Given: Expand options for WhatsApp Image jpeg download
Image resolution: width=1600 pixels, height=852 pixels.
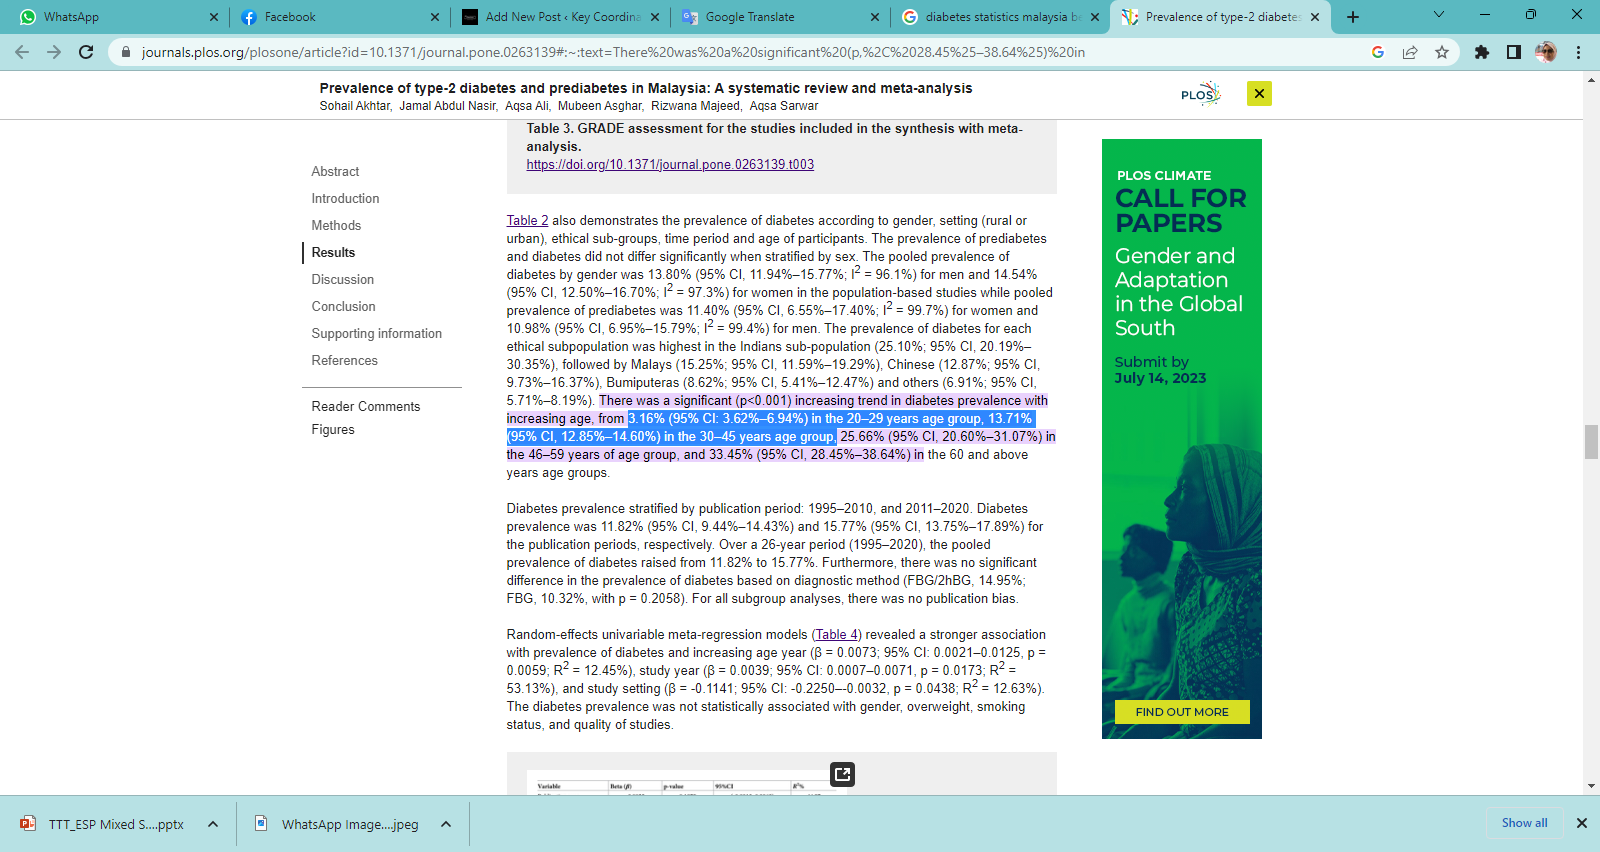Looking at the screenshot, I should (446, 824).
